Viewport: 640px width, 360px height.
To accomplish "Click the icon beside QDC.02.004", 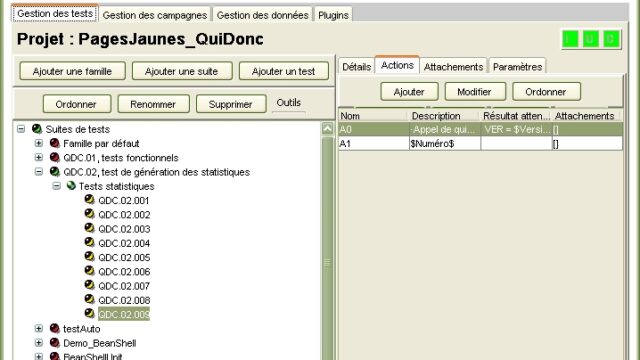I will [89, 242].
